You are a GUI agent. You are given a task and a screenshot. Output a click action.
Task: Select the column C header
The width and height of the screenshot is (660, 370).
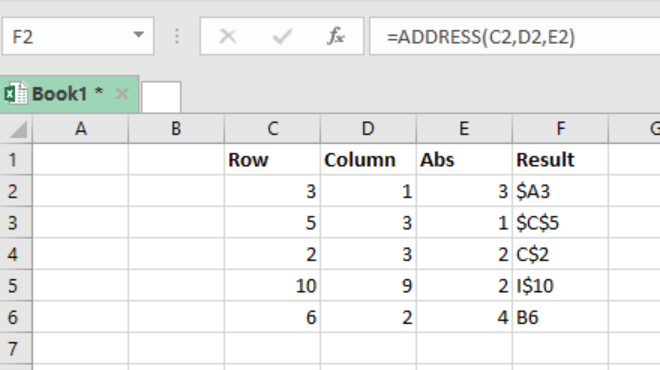(x=272, y=129)
